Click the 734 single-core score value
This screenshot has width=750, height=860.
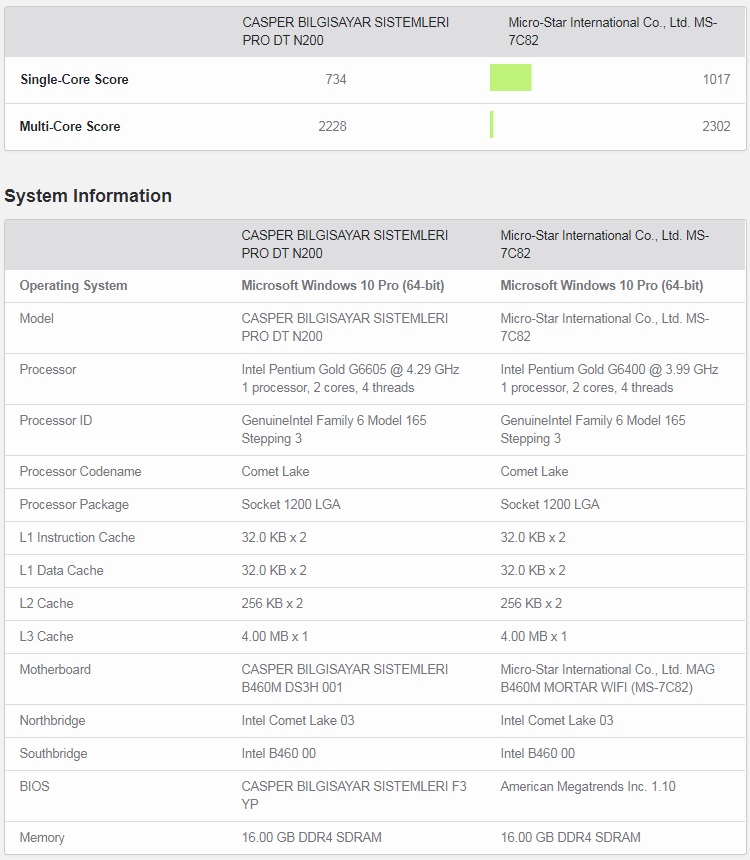pos(336,80)
